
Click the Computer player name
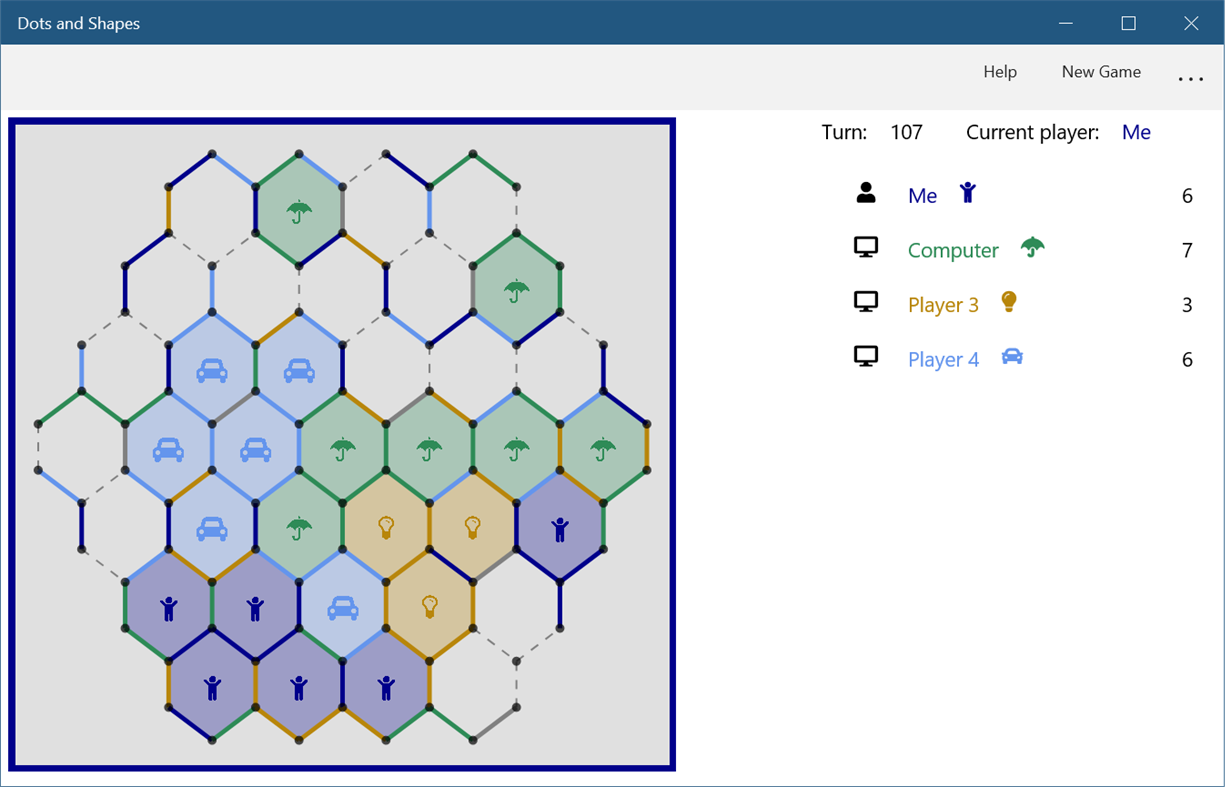point(952,249)
